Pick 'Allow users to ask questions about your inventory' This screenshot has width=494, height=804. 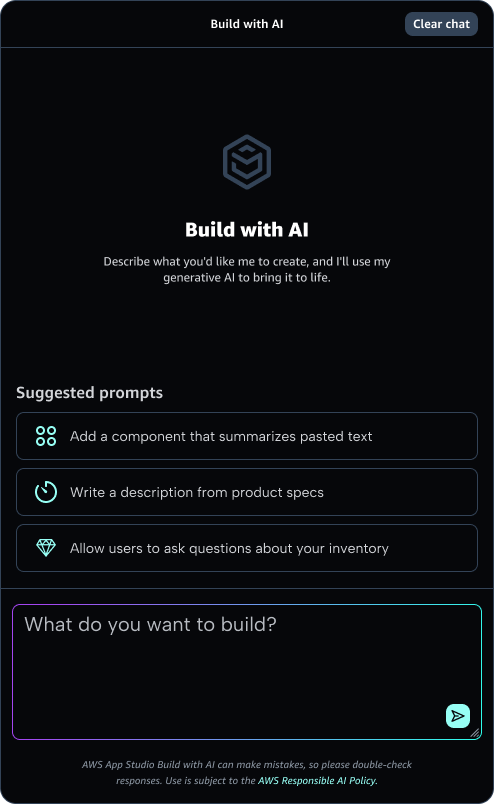click(x=247, y=548)
